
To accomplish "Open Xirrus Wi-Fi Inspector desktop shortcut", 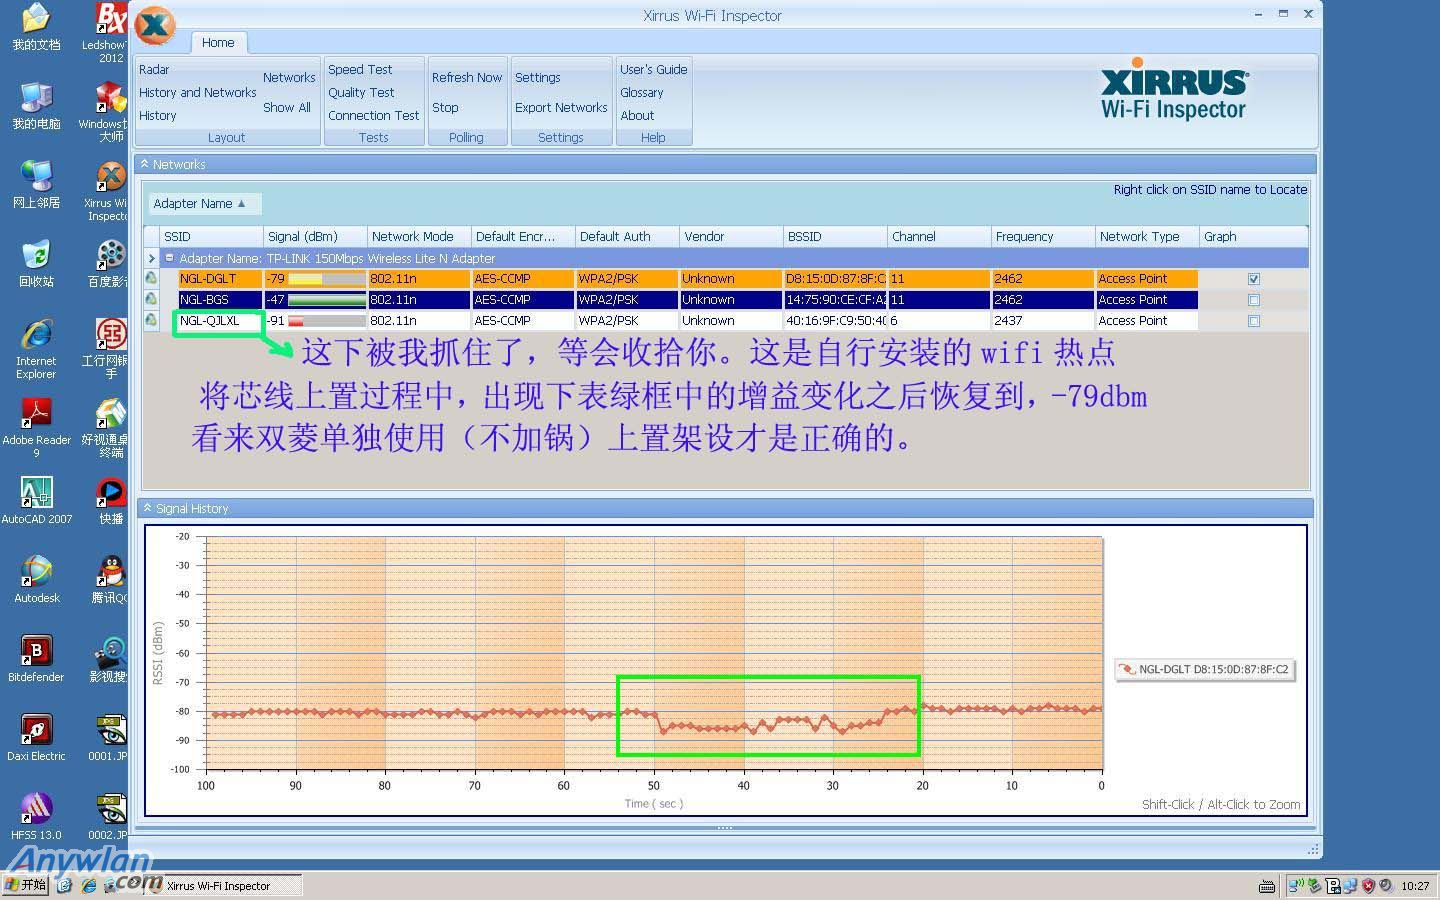I will click(x=108, y=192).
